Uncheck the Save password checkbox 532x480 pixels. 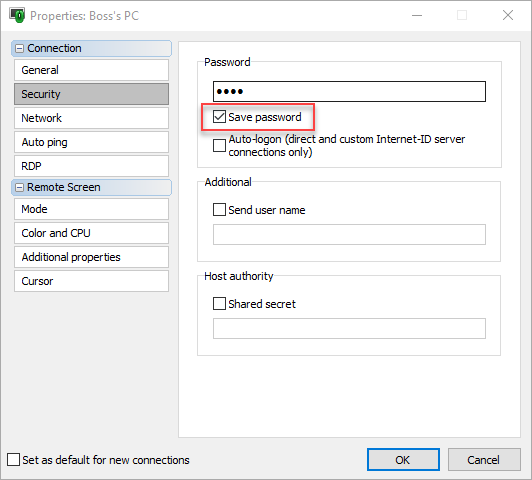[219, 117]
